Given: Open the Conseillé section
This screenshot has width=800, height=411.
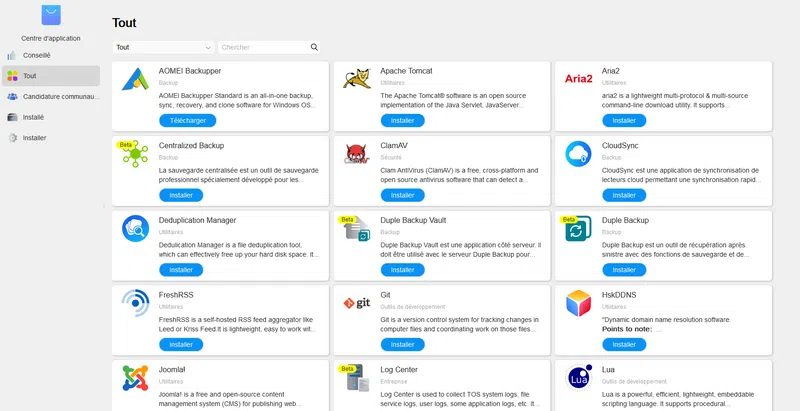Looking at the screenshot, I should [51, 55].
